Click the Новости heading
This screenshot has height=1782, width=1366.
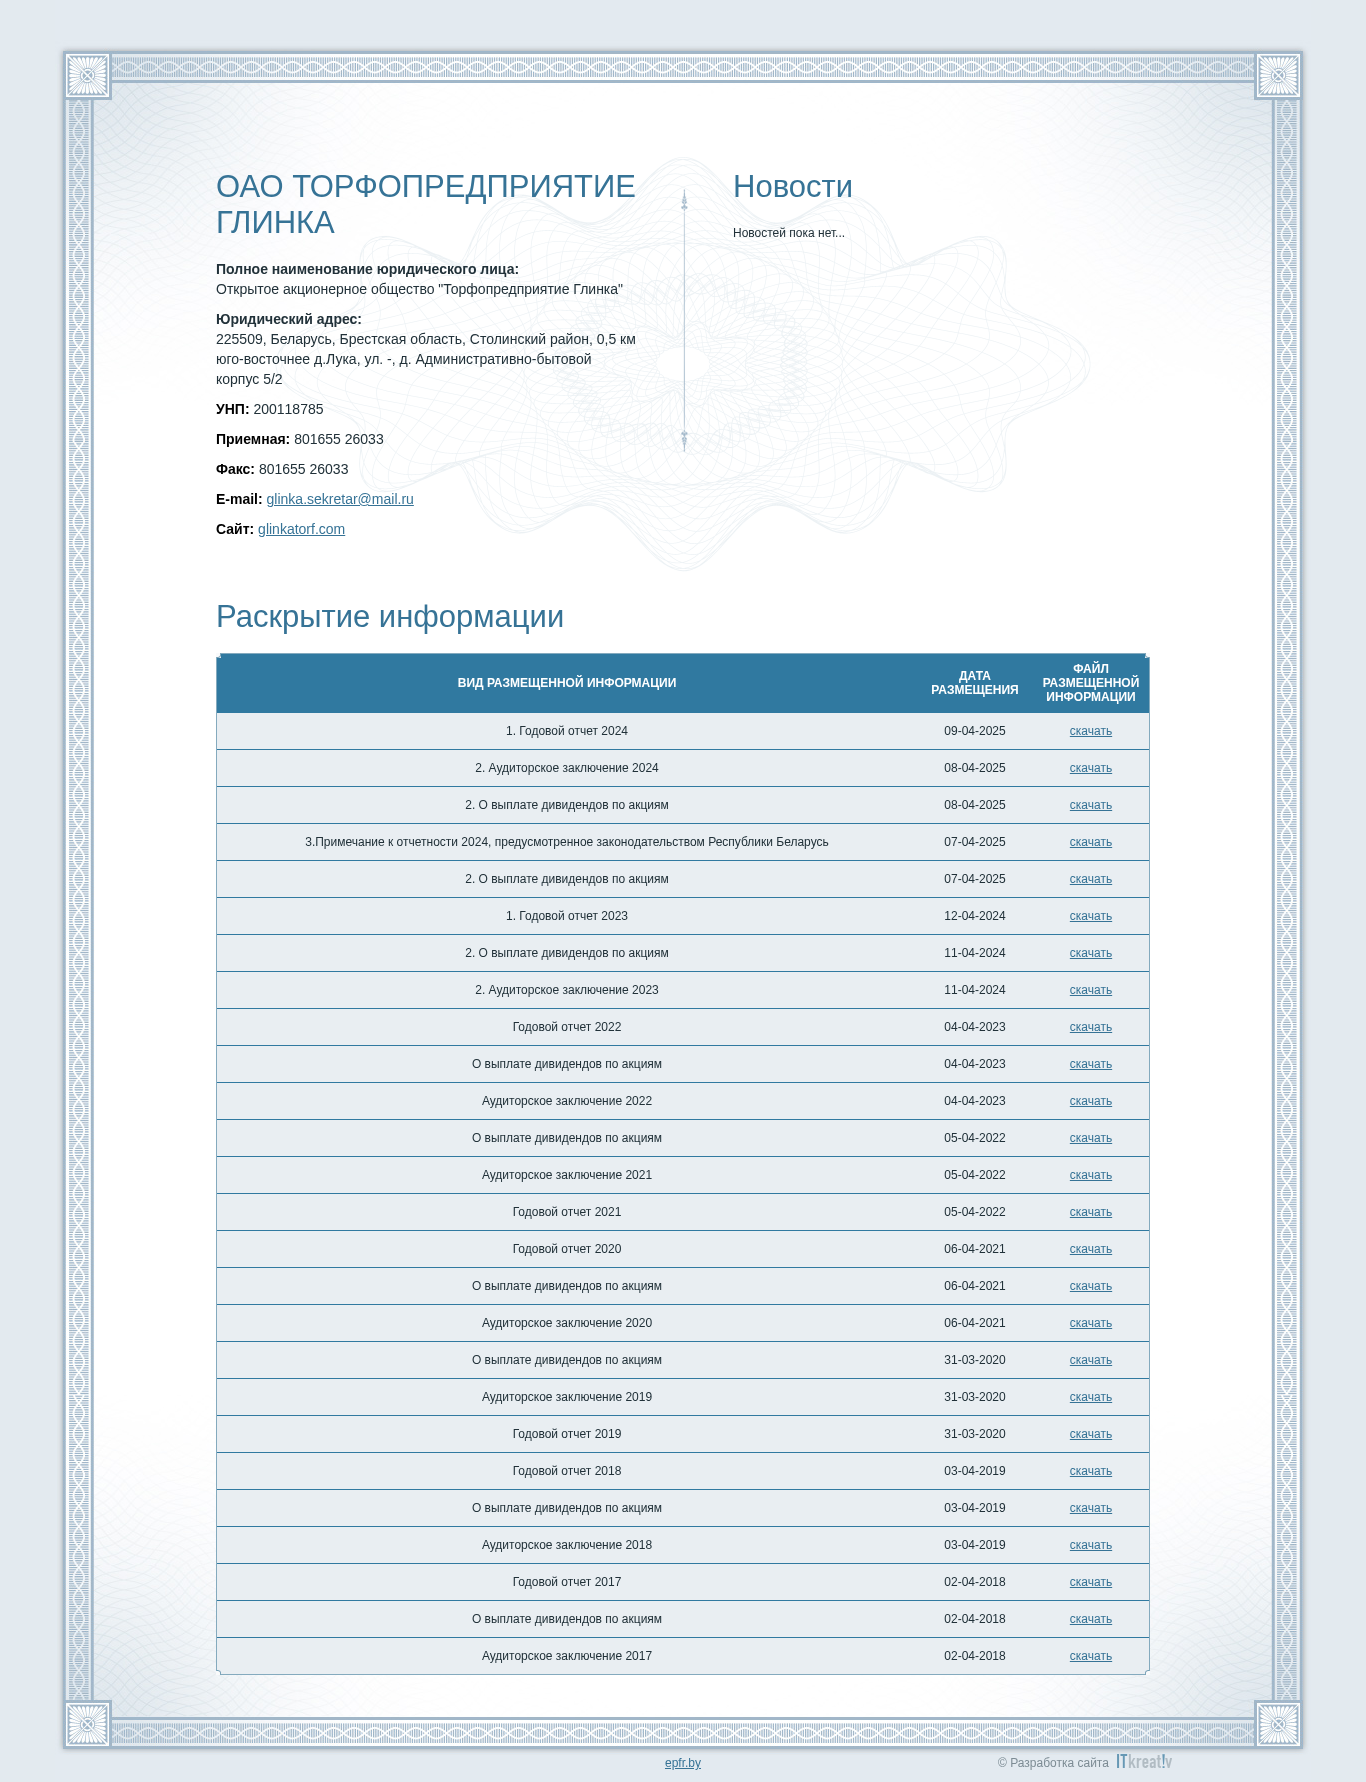[793, 186]
